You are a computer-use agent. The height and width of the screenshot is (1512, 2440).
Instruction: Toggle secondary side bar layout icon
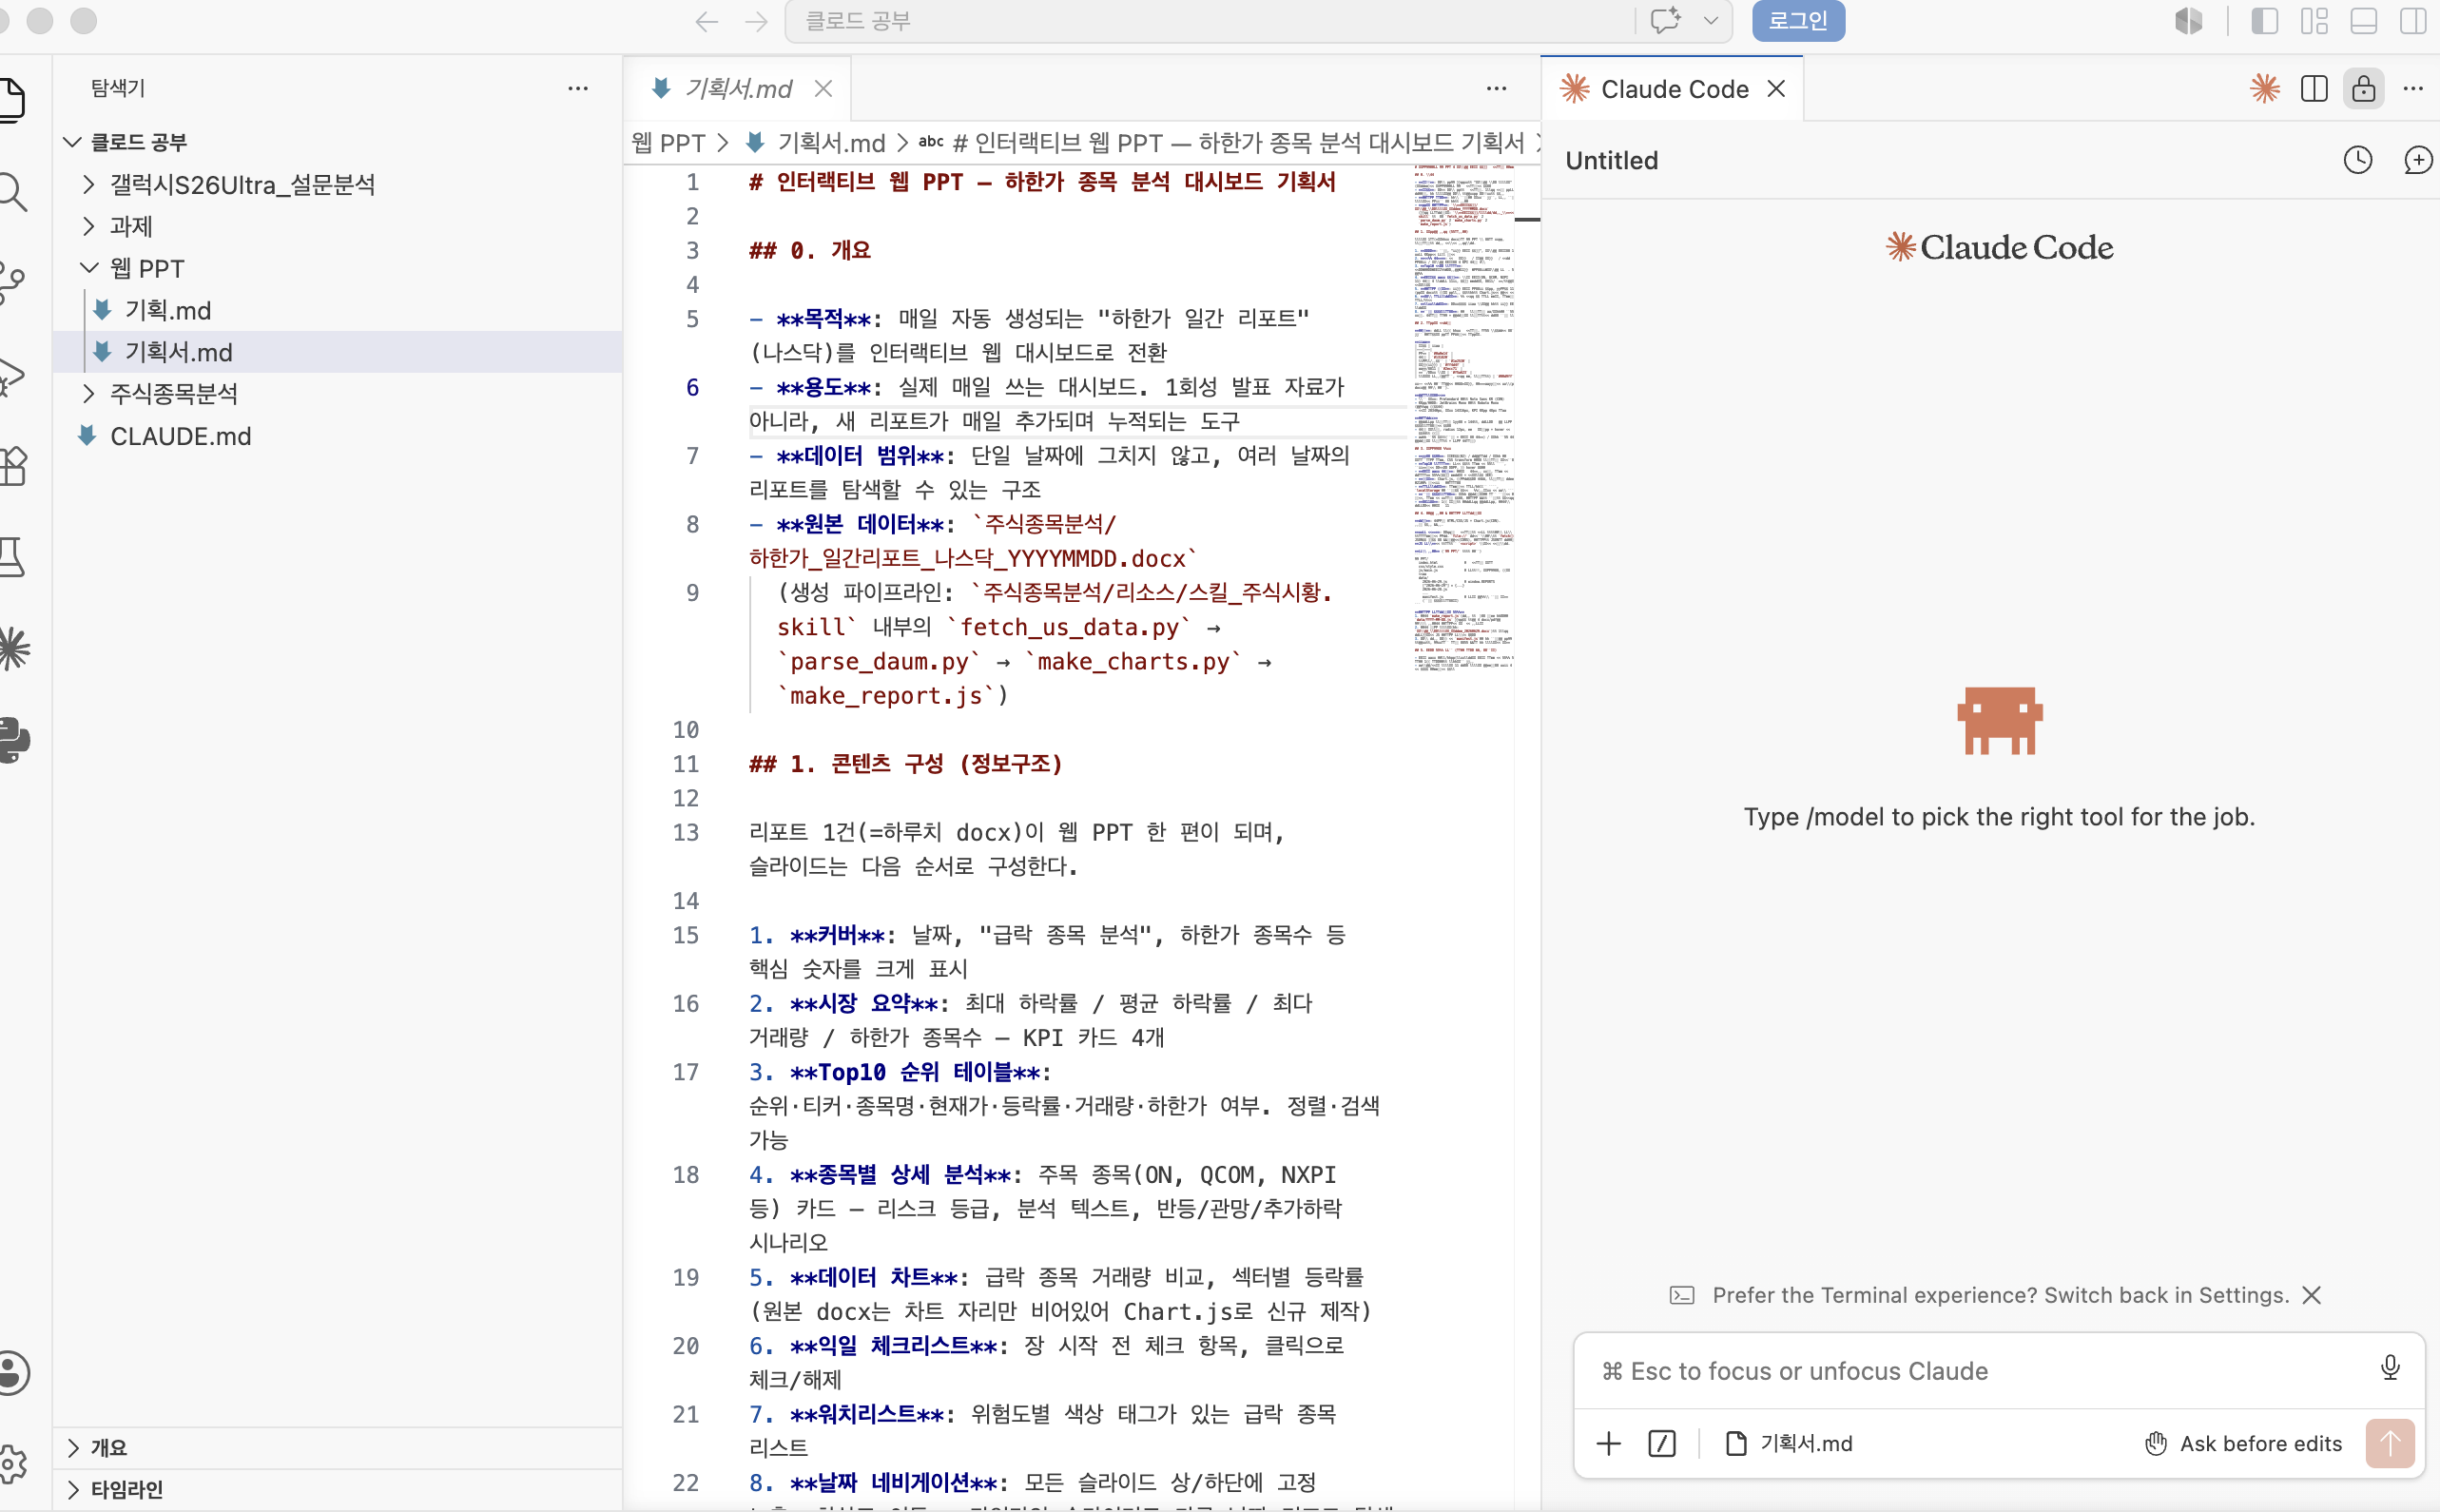pos(2414,21)
